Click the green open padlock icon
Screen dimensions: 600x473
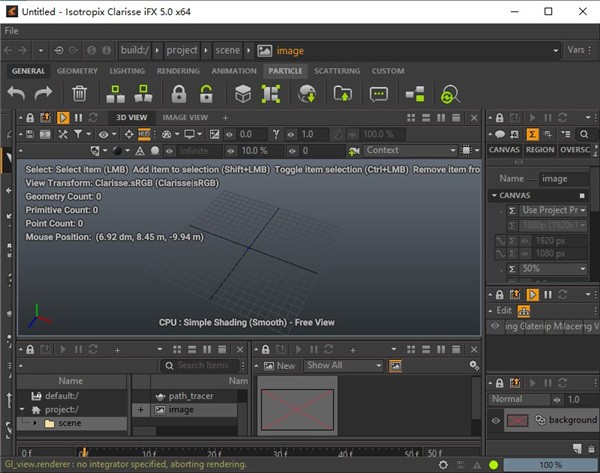pos(206,94)
